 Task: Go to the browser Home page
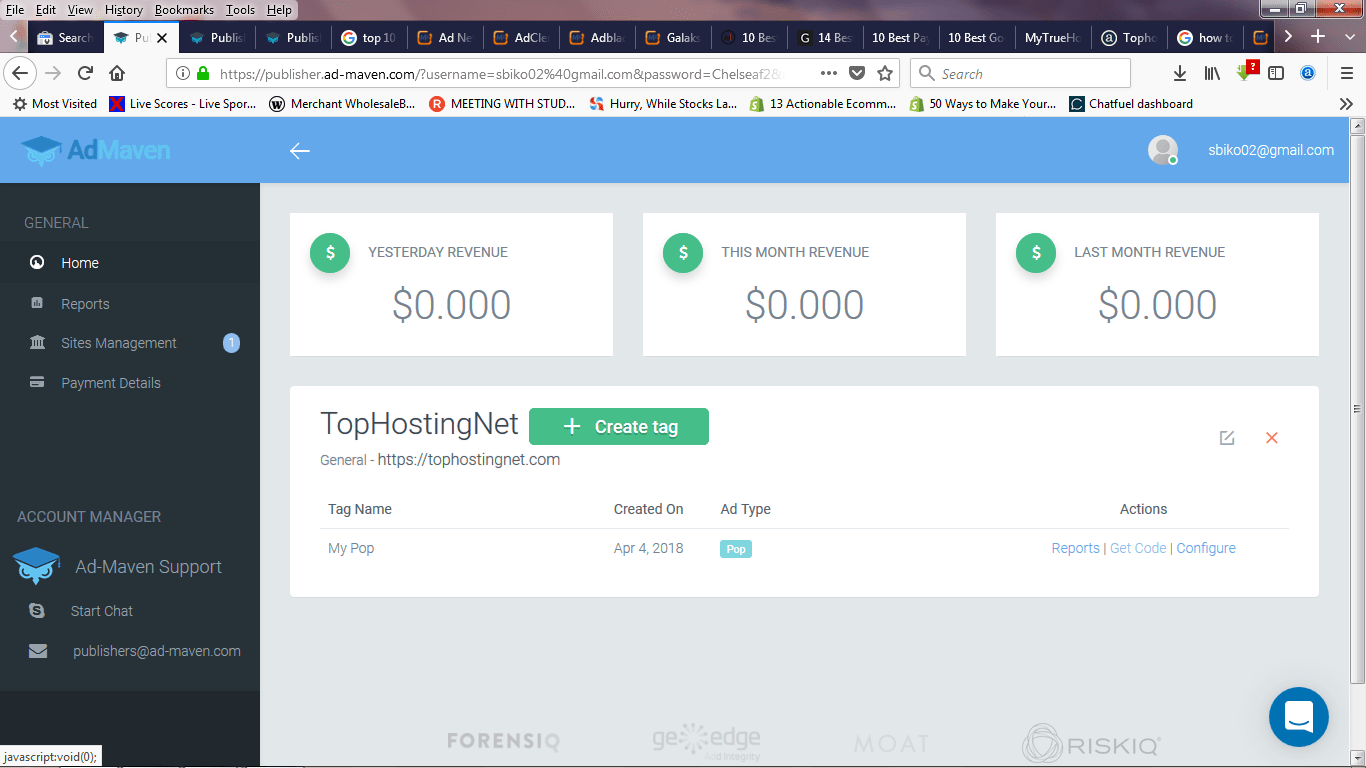(x=117, y=73)
